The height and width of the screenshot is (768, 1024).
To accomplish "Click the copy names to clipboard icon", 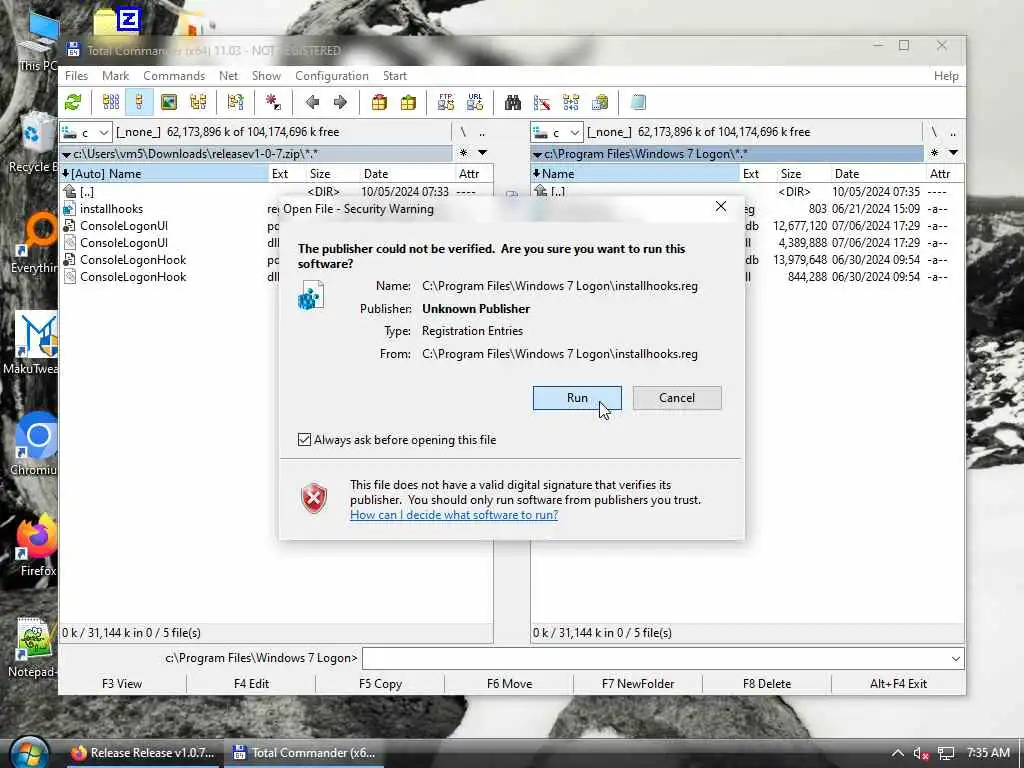I will [600, 102].
